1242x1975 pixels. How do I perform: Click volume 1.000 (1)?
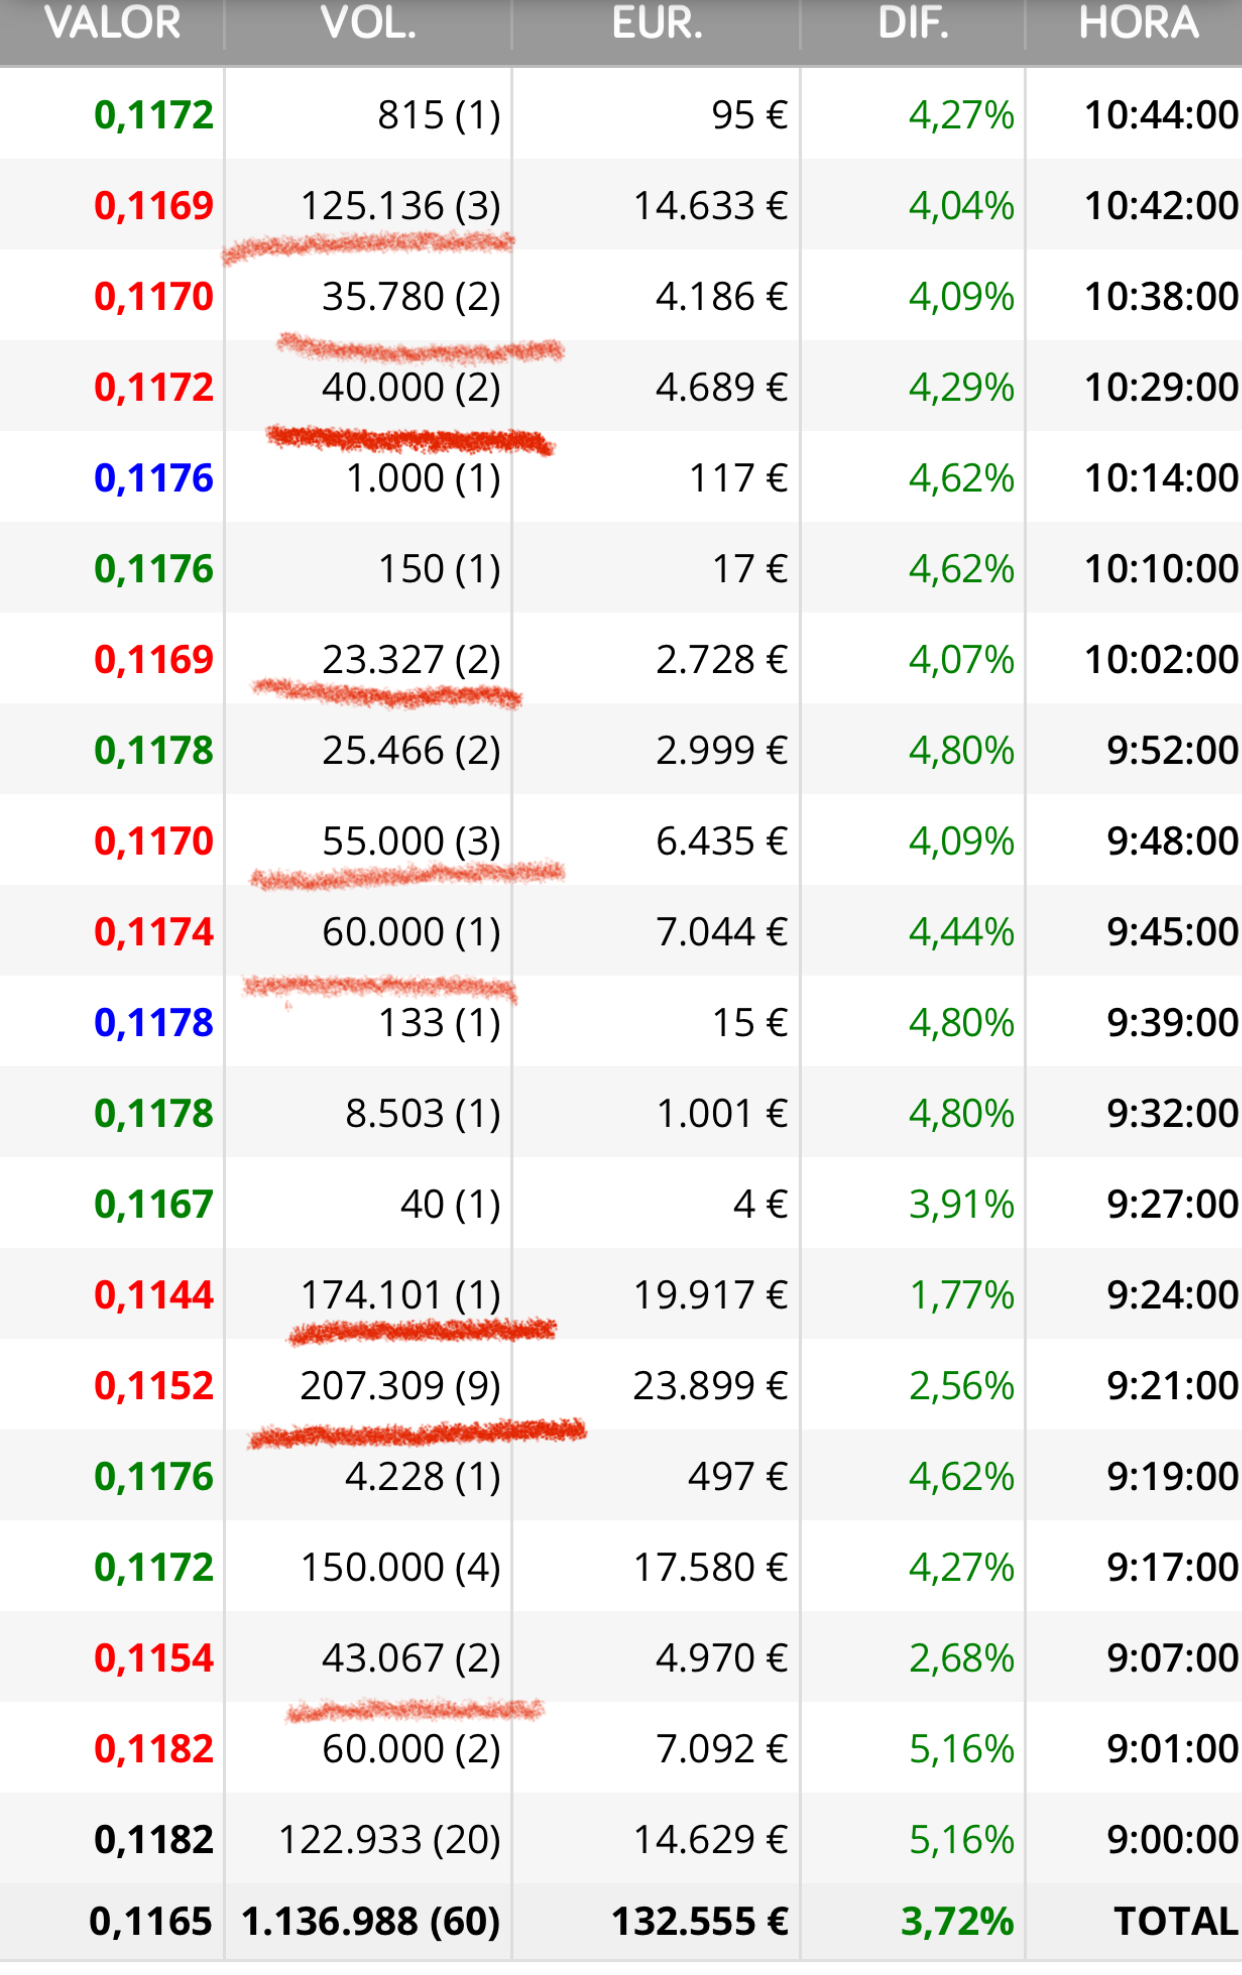[x=423, y=479]
